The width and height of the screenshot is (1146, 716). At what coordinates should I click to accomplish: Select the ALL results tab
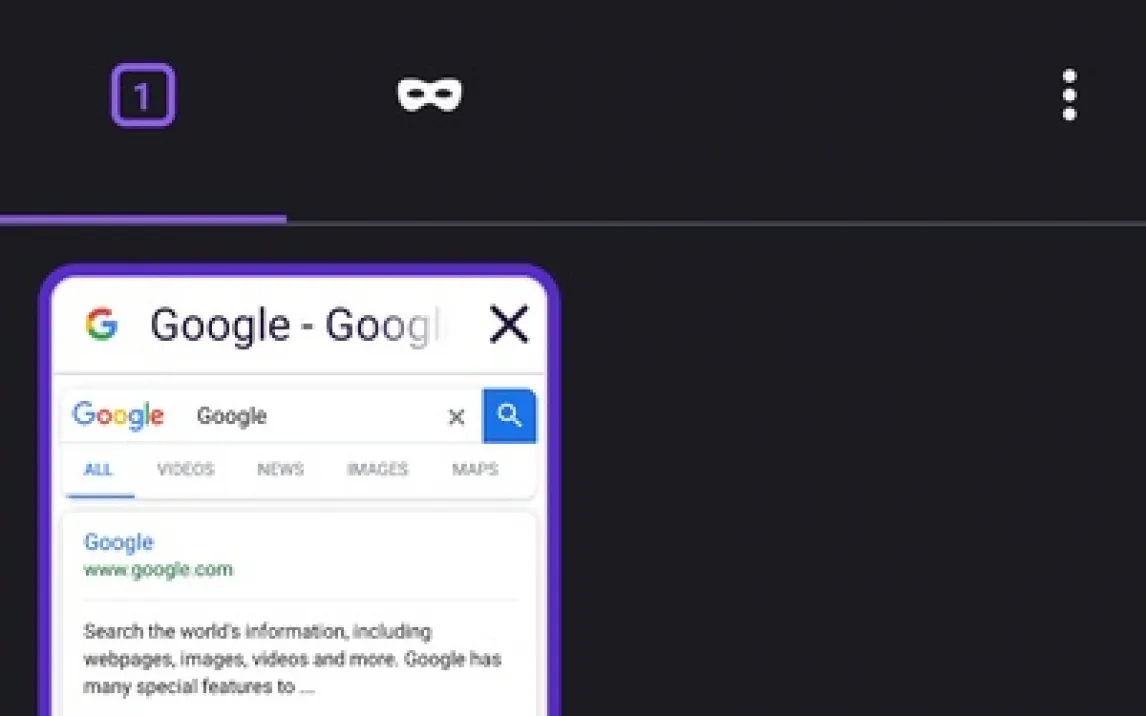coord(99,470)
